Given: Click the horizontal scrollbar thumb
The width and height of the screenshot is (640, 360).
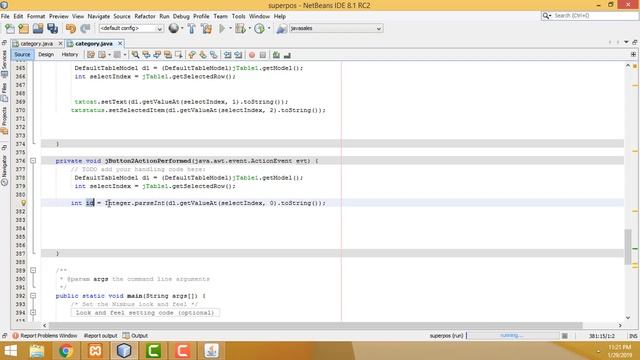Looking at the screenshot, I should (x=315, y=325).
